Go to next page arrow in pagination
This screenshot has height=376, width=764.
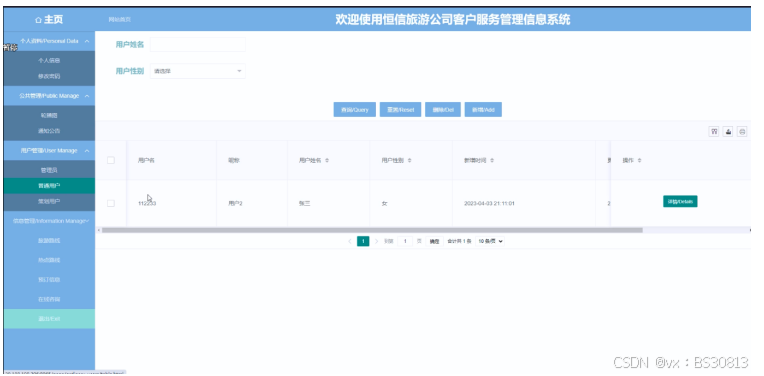click(376, 241)
